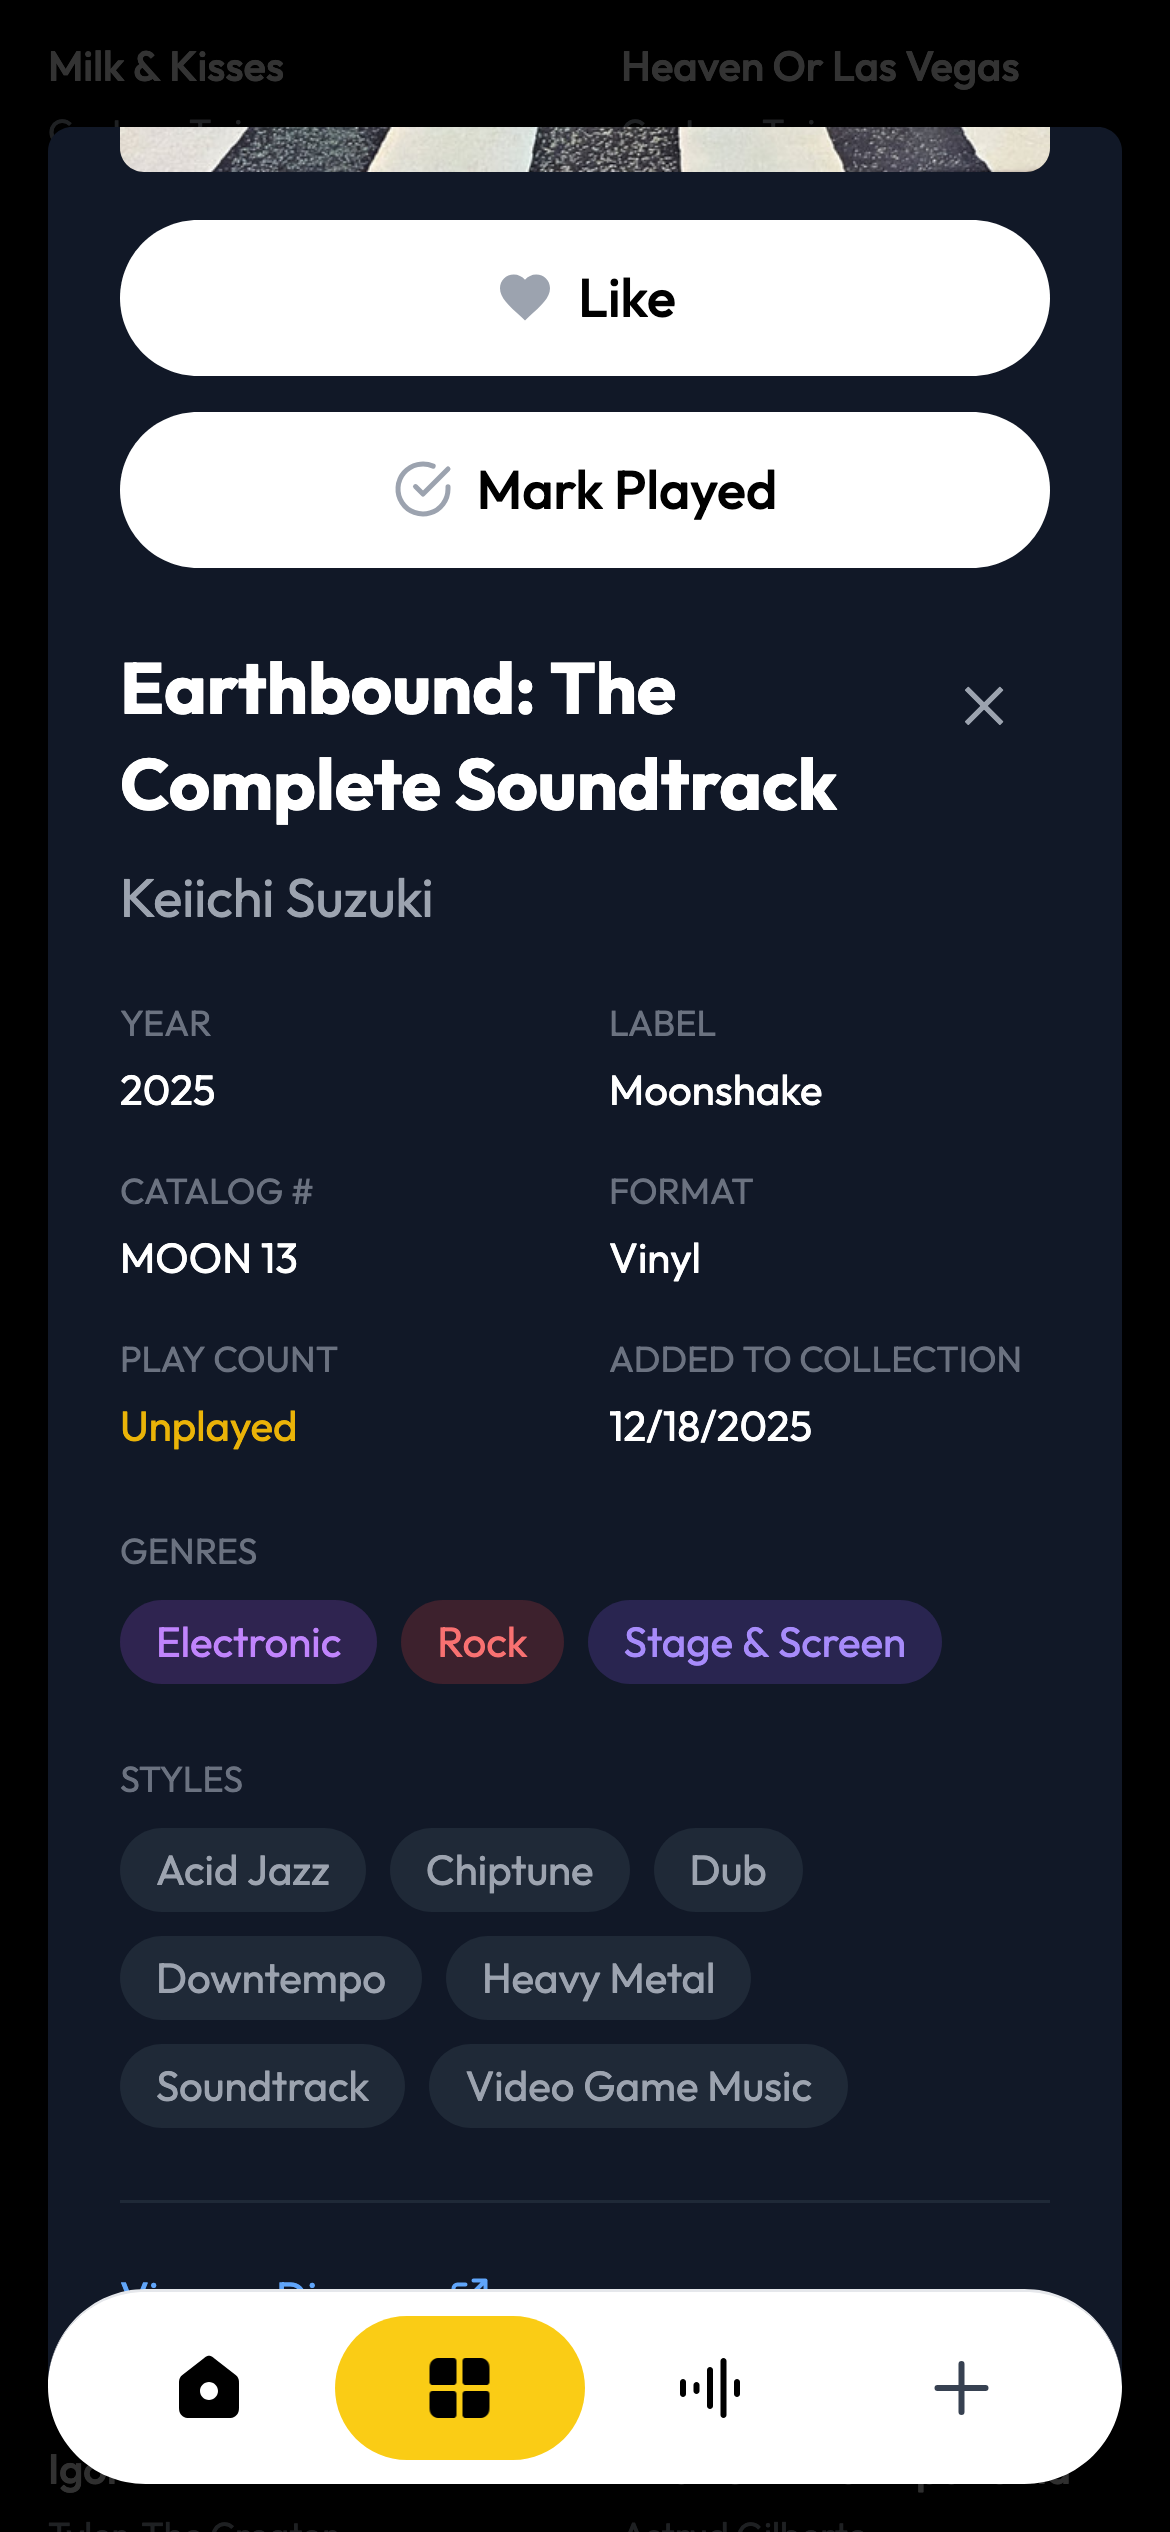Screen dimensions: 1170x2532
Task: Select the Heavy Metal style chip
Action: tap(598, 1979)
